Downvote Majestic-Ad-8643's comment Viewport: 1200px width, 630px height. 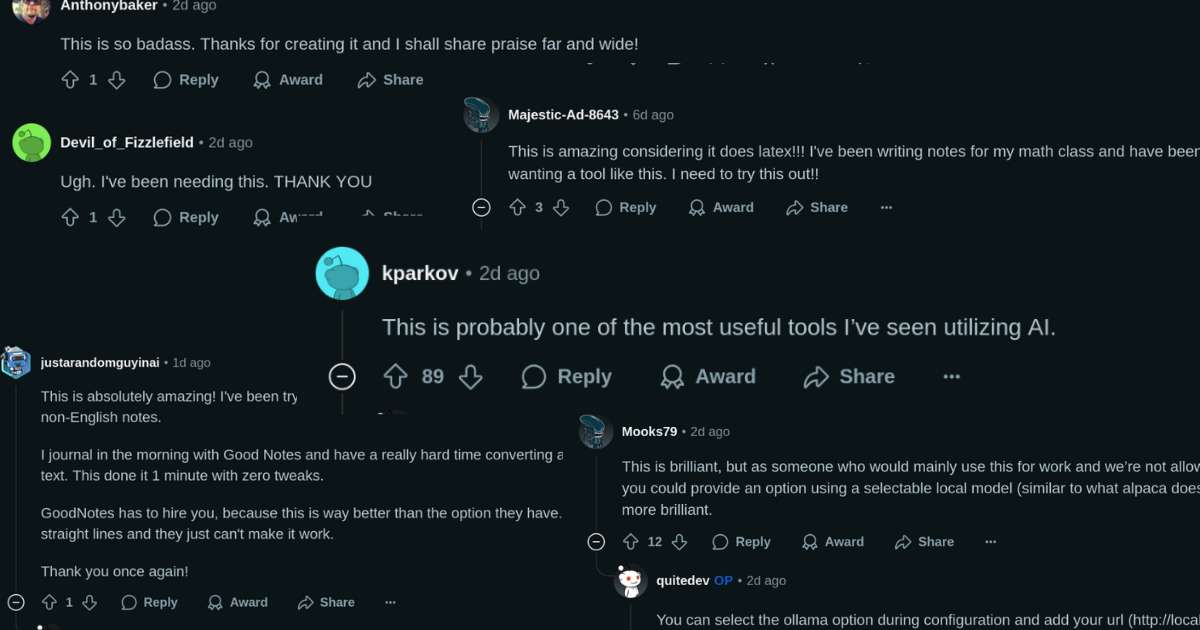(561, 207)
